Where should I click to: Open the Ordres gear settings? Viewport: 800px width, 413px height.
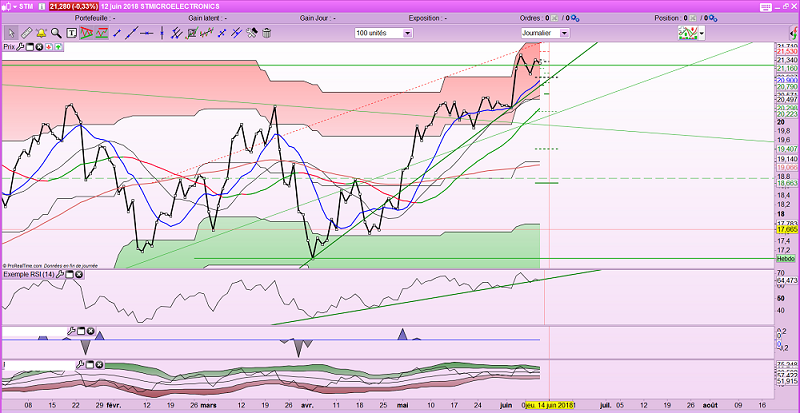[x=574, y=18]
